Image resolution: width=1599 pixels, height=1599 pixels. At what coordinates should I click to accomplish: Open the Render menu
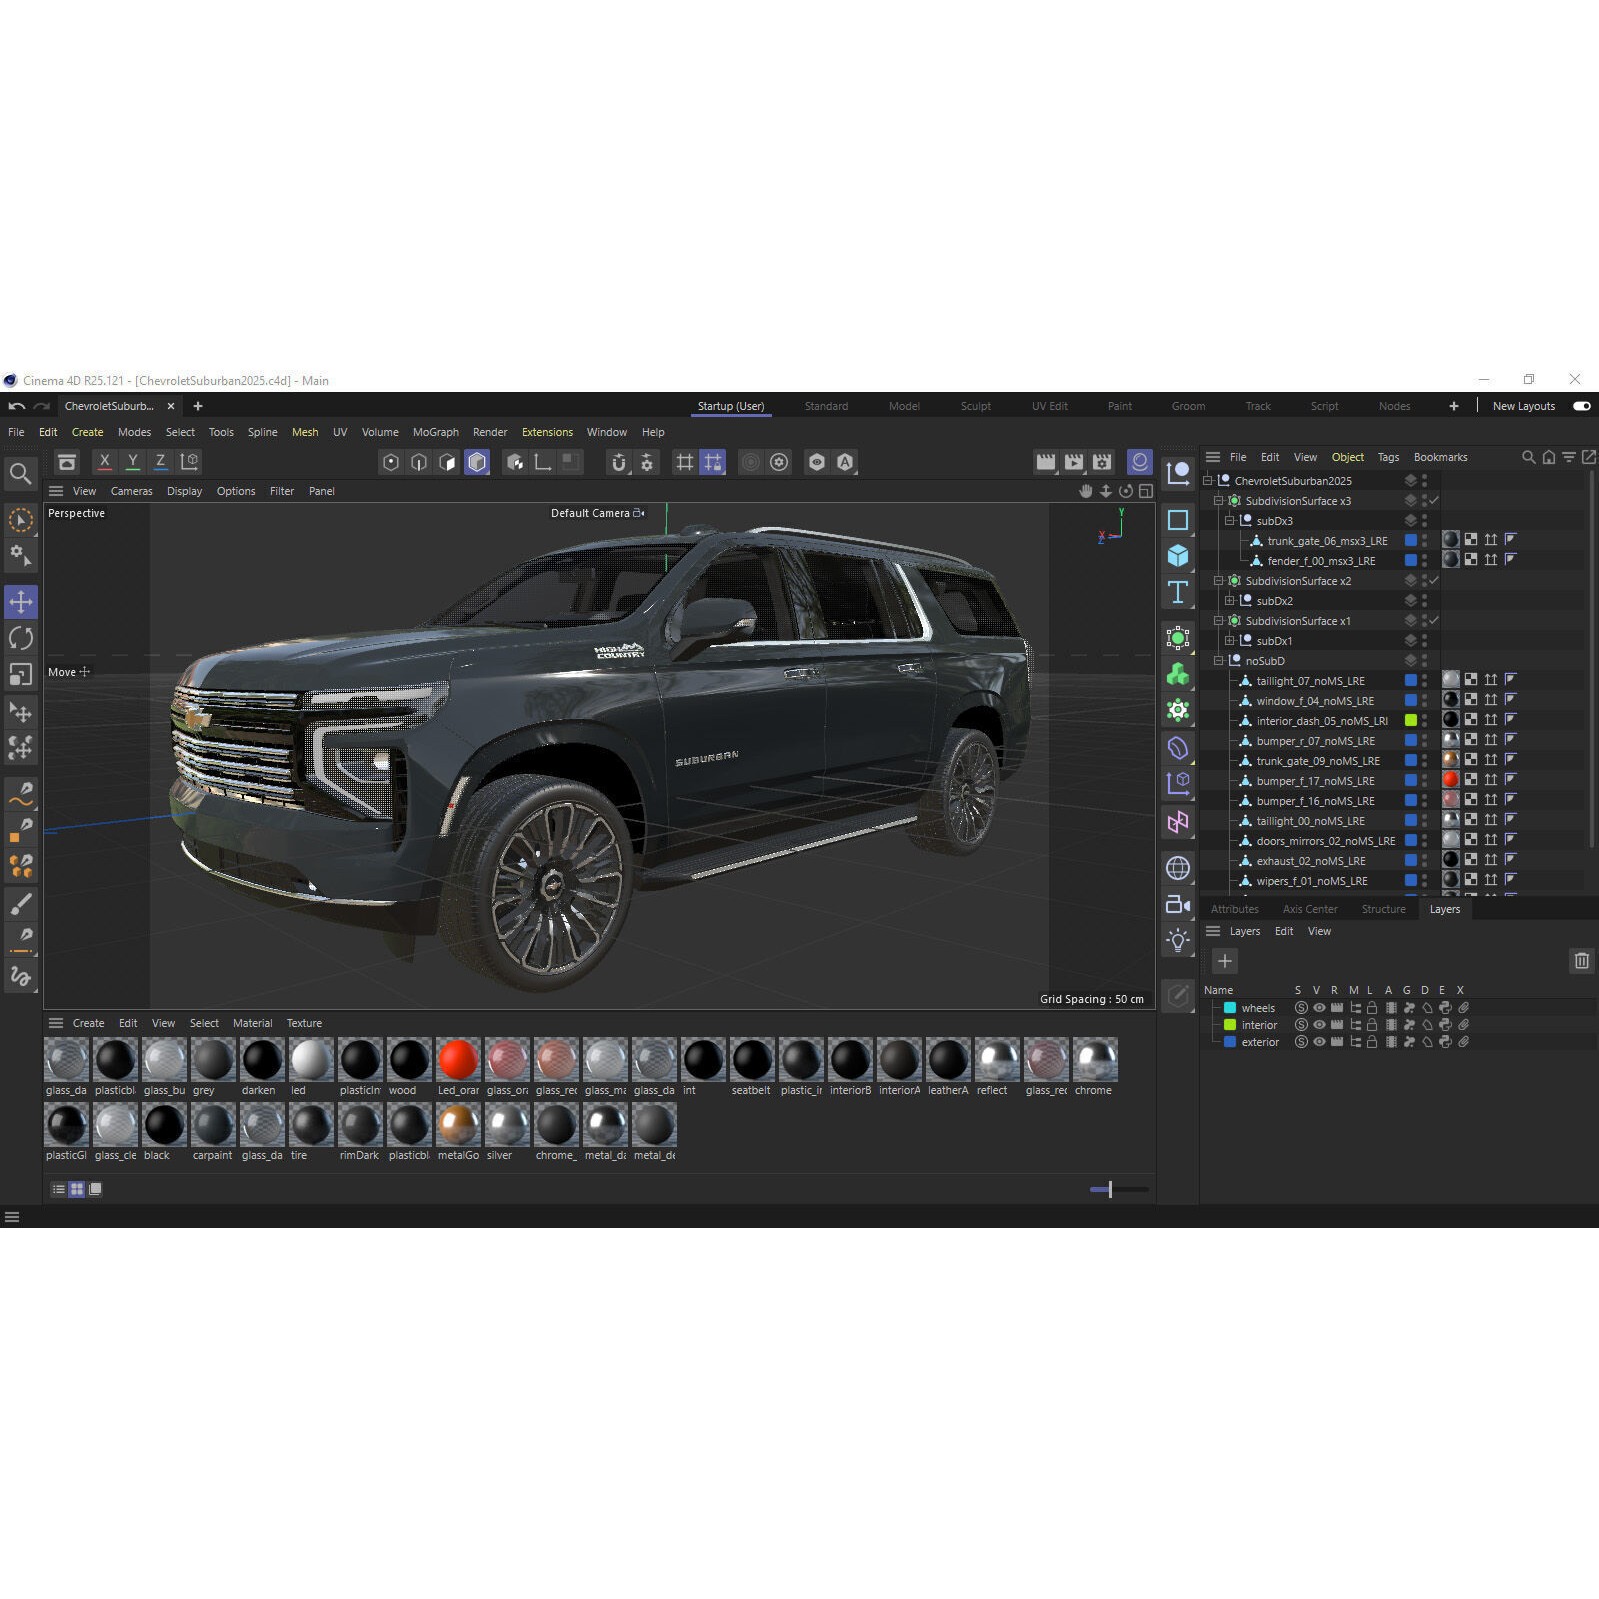coord(490,432)
